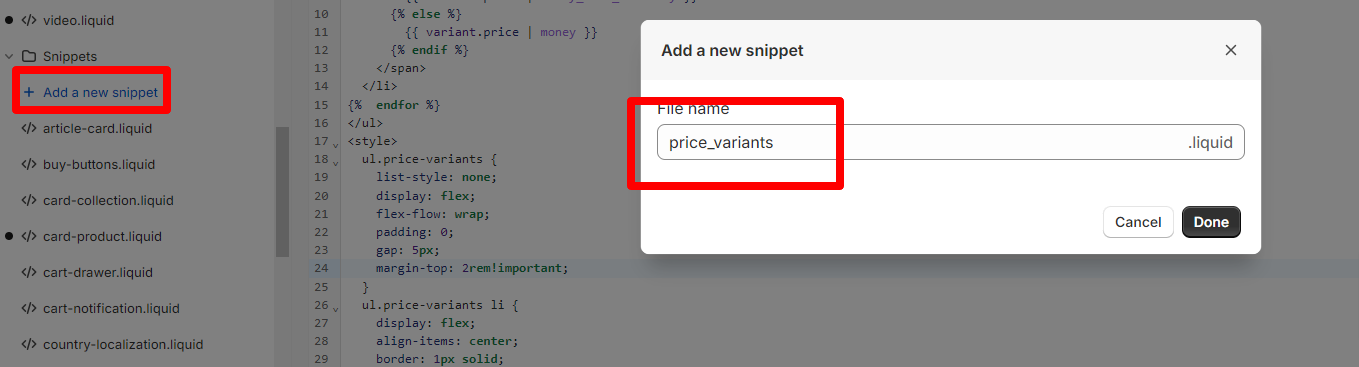The width and height of the screenshot is (1359, 367).
Task: Click the code icon next to video.liquid
Action: click(x=29, y=20)
